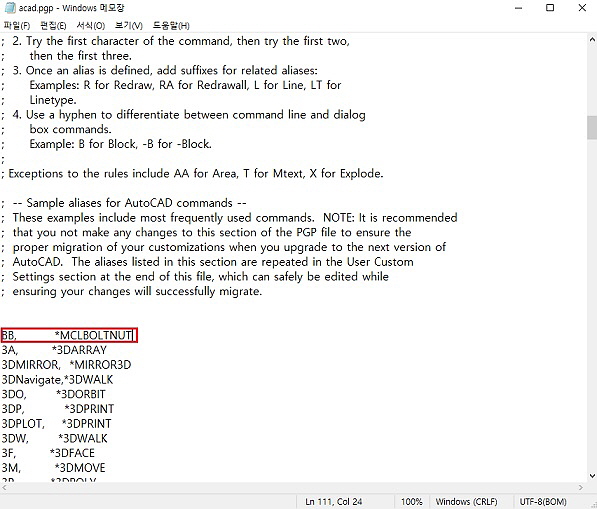Click the 'Ln 111, Col 24' status entry
This screenshot has width=597, height=509.
click(334, 502)
